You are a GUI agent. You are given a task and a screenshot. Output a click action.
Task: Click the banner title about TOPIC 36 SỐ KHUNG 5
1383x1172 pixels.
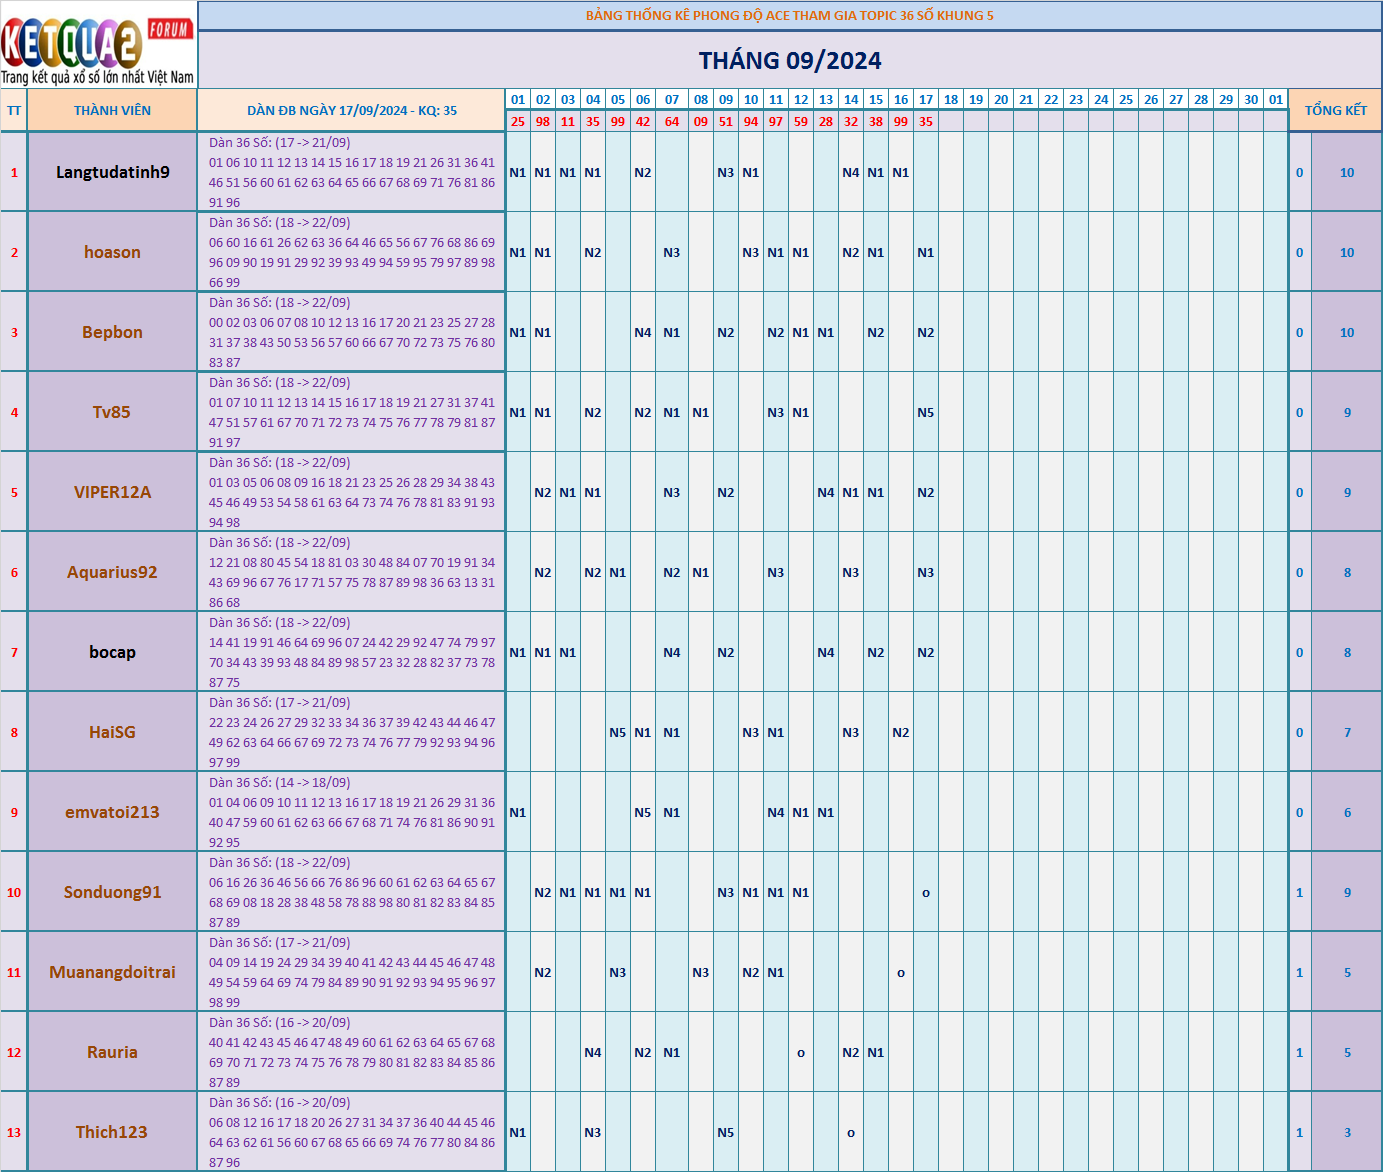[x=789, y=15]
